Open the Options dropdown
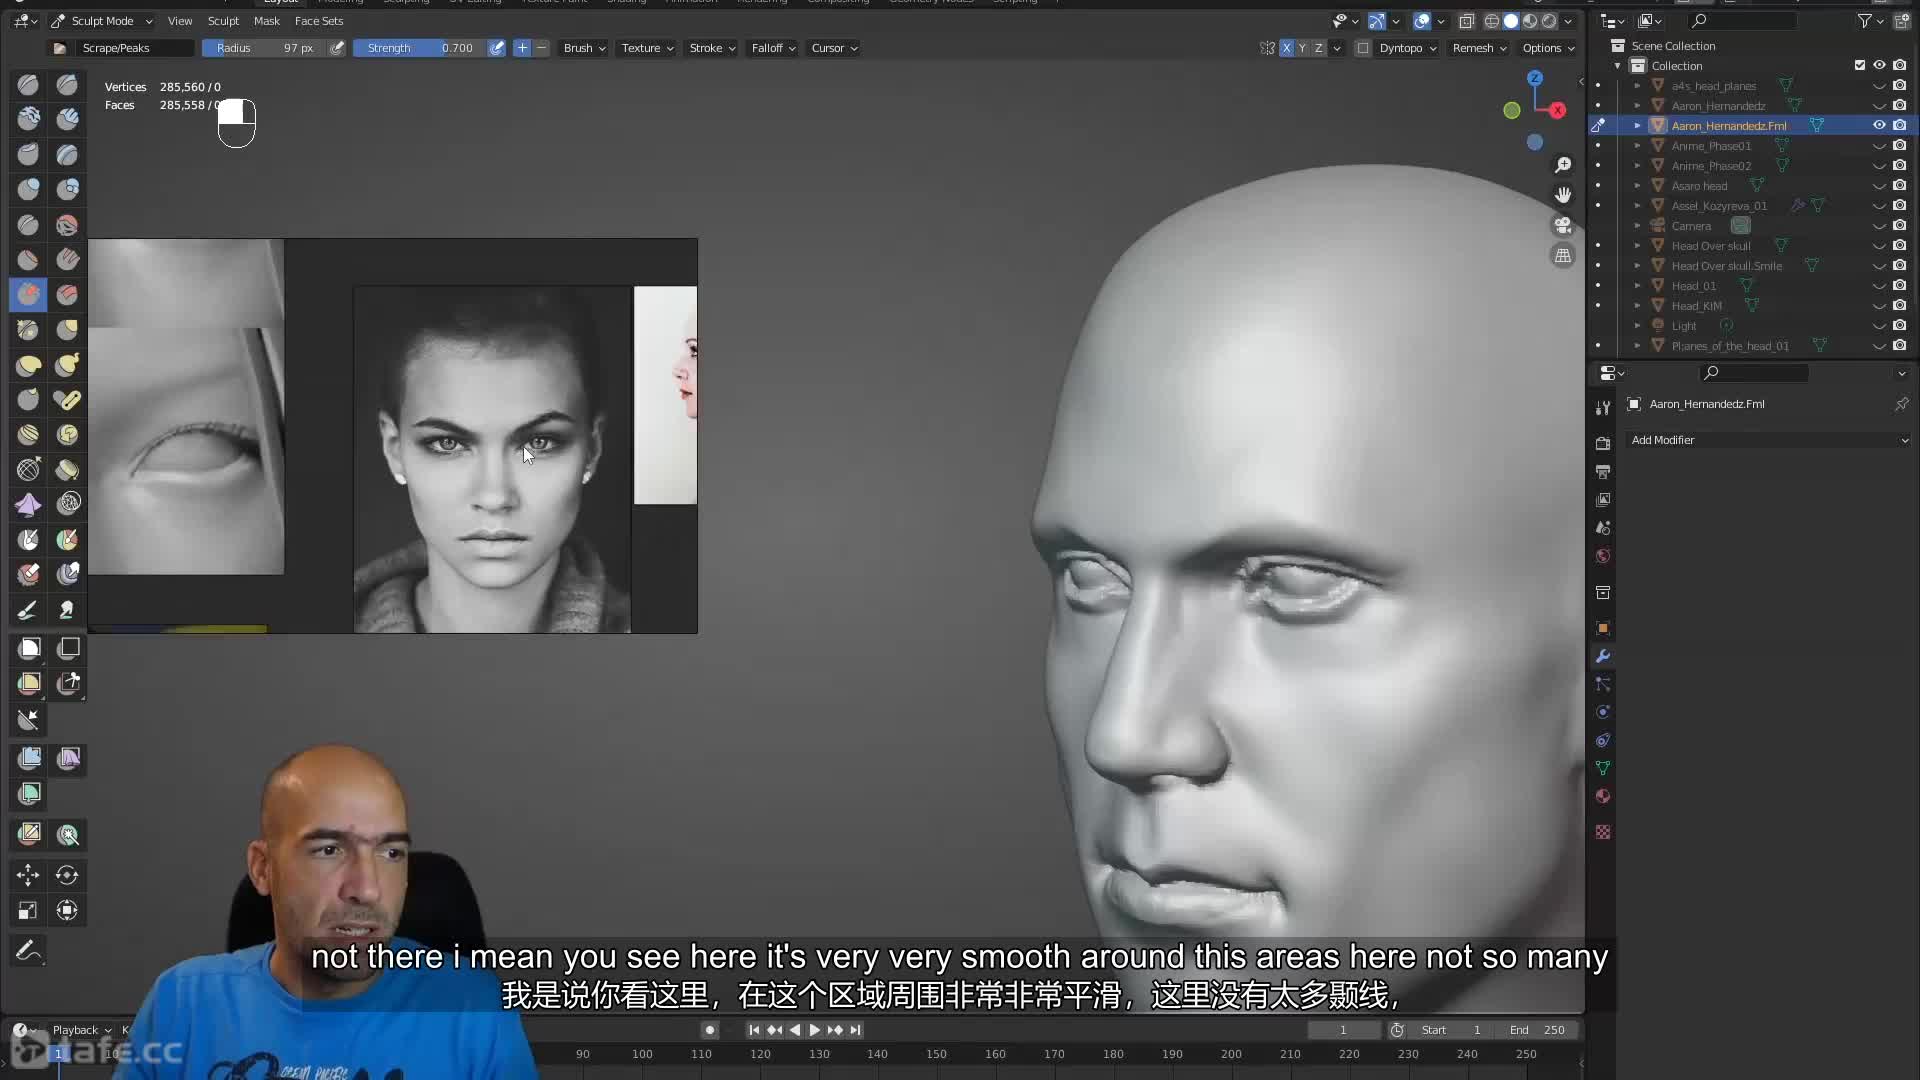This screenshot has width=1920, height=1080. coord(1548,48)
